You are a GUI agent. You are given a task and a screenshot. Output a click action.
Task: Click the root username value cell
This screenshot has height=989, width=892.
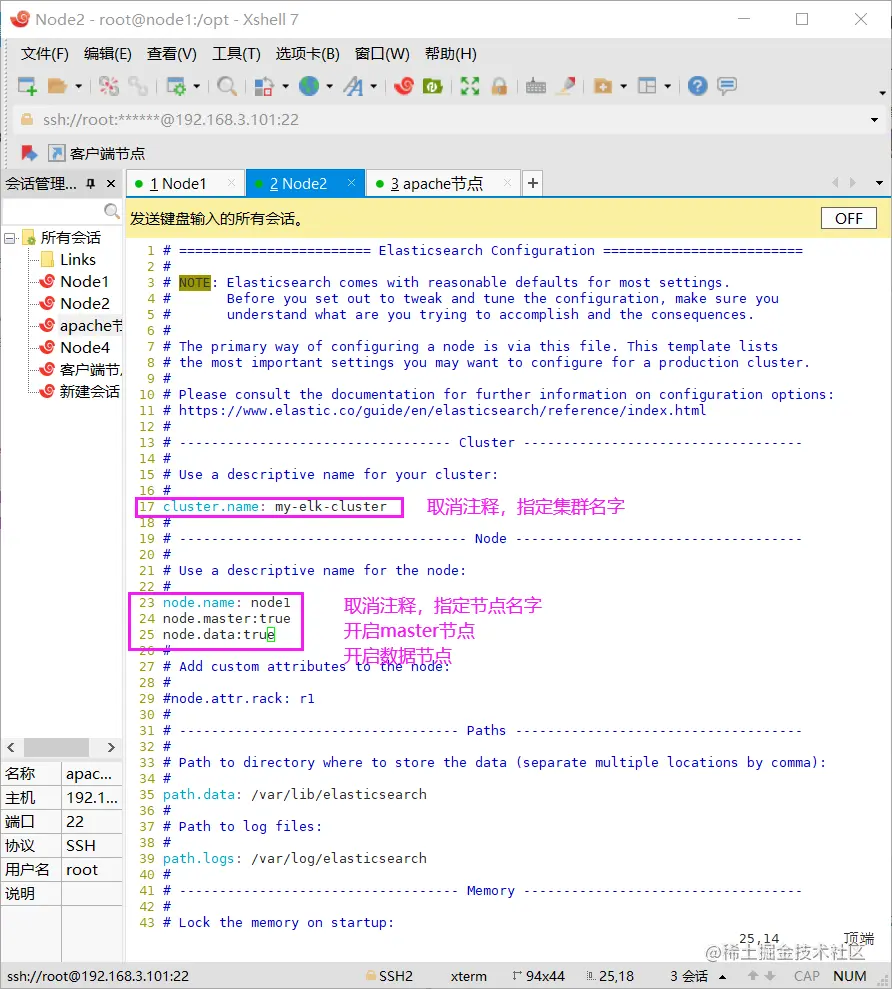point(91,870)
